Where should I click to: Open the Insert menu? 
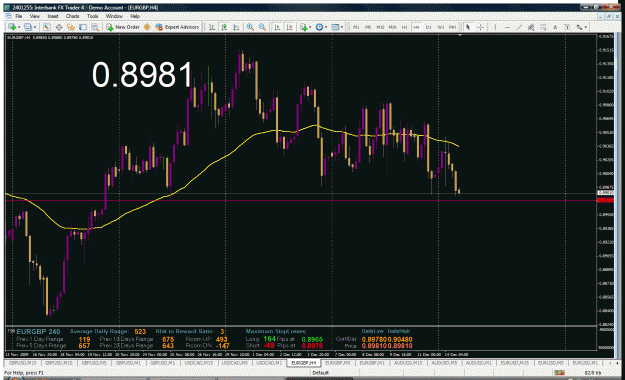click(x=53, y=16)
